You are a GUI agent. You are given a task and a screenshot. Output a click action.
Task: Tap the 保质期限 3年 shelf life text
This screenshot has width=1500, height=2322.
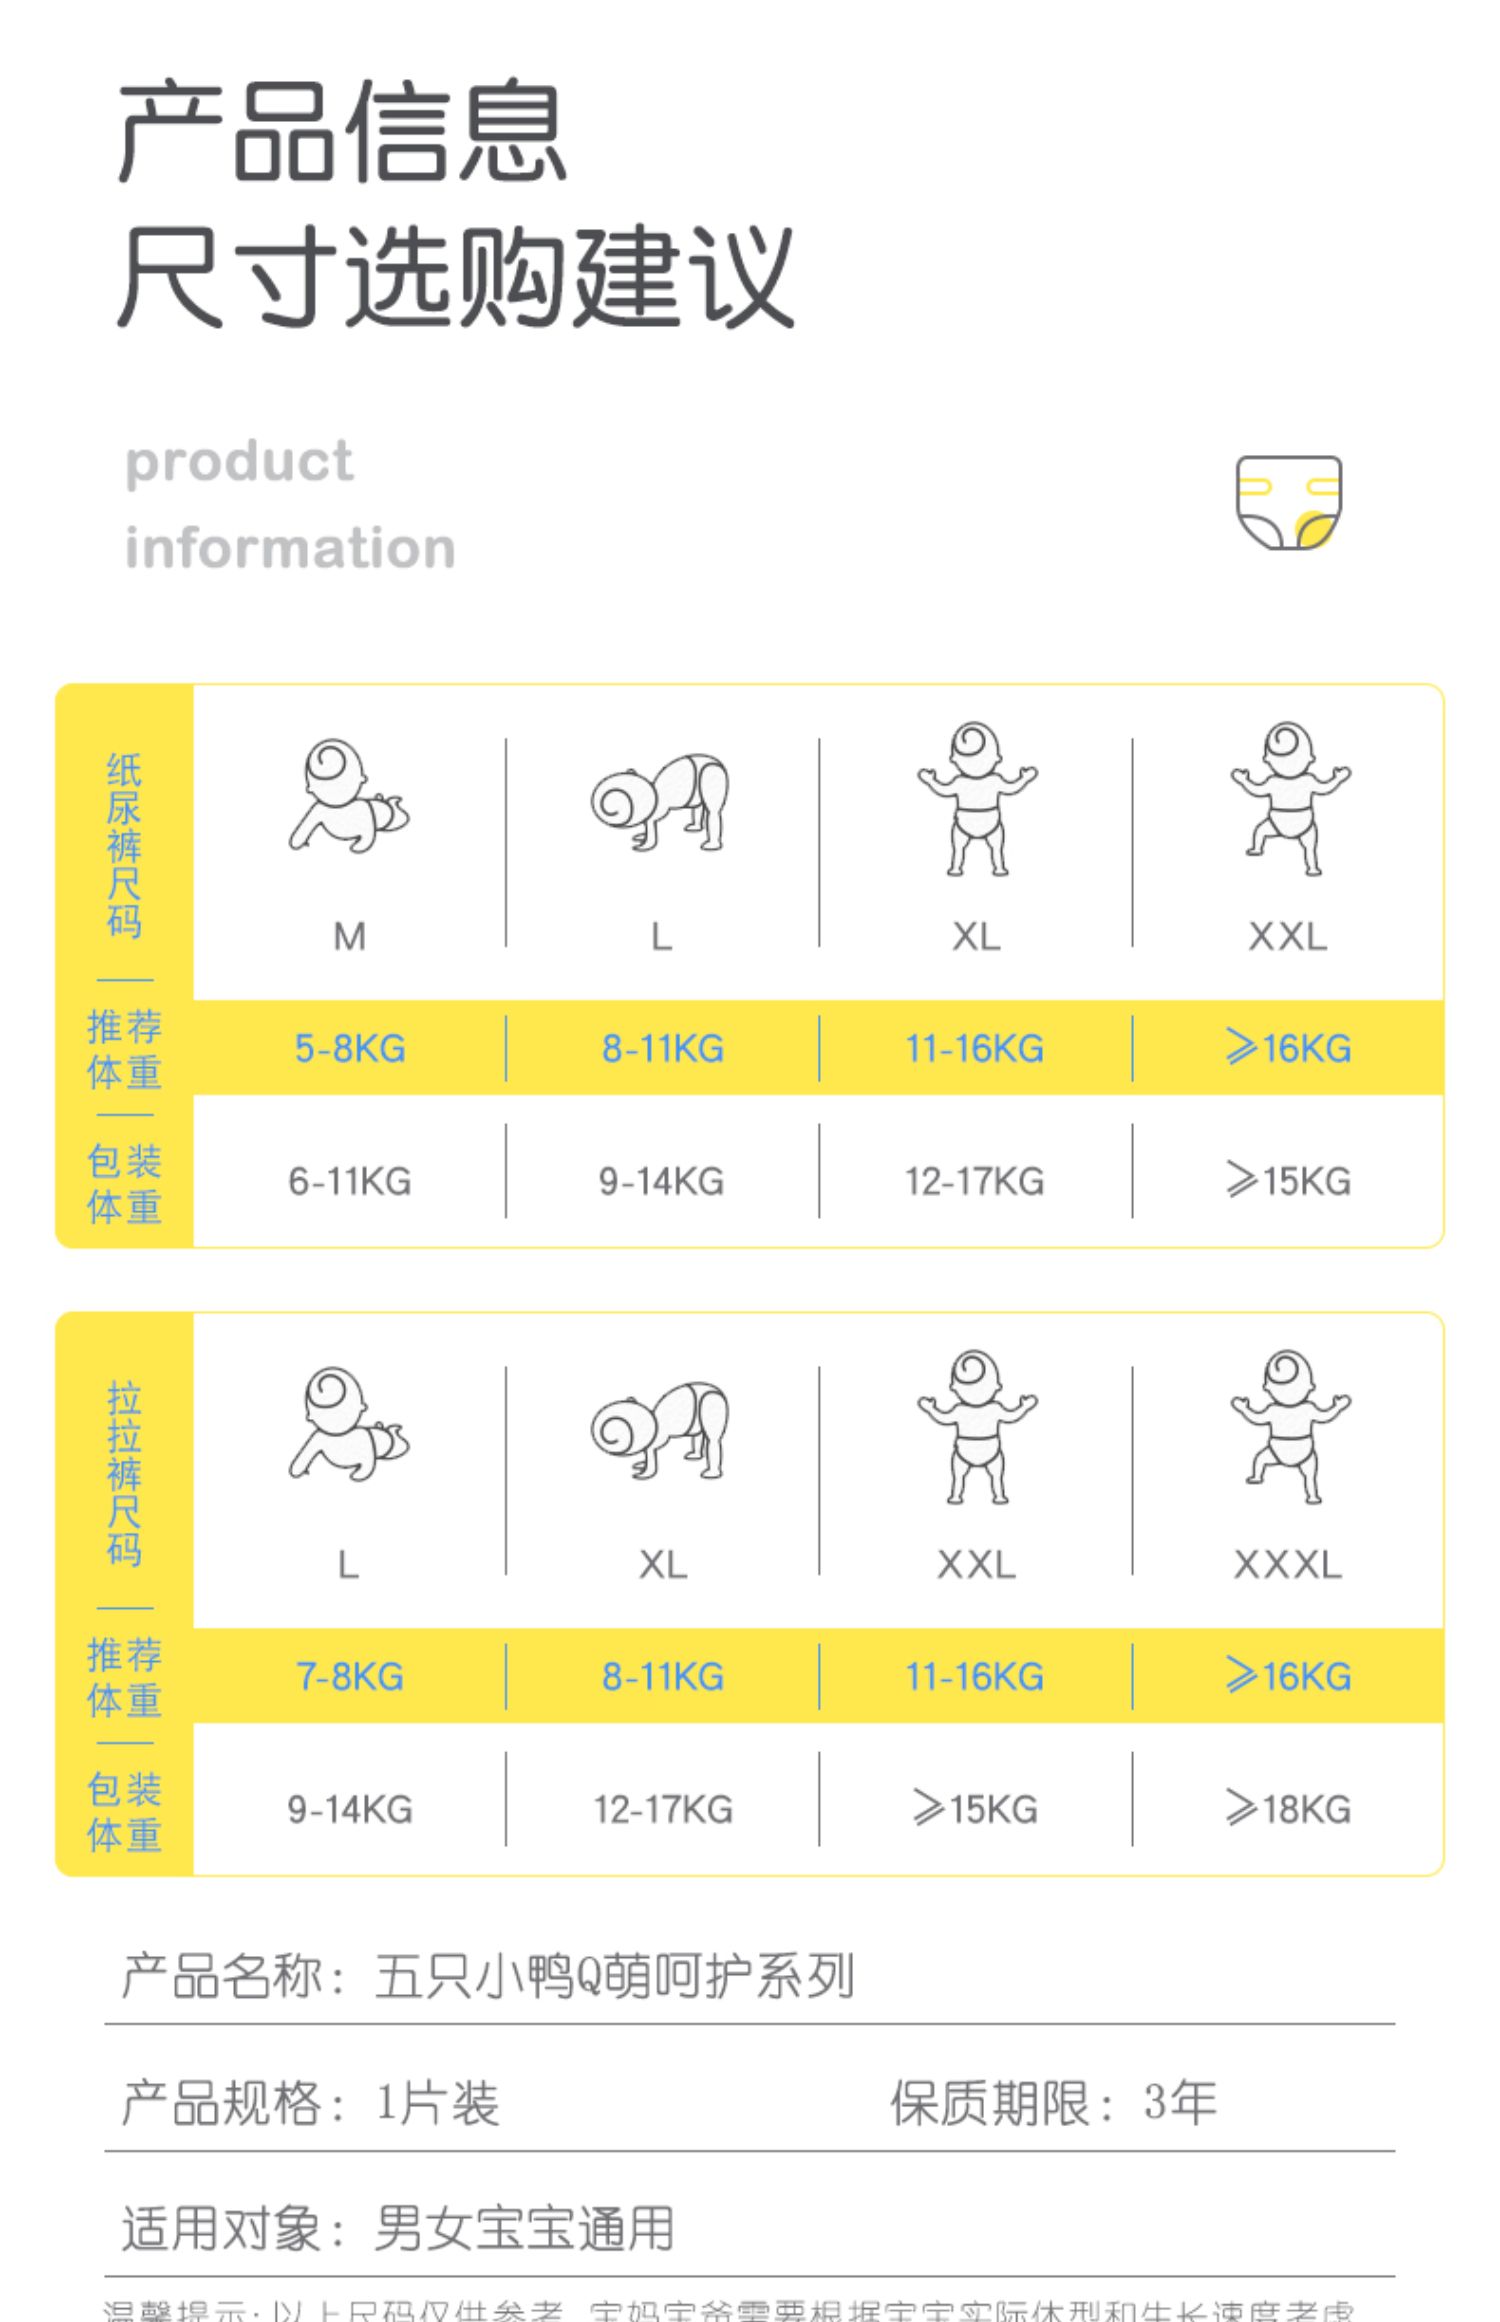(x=1053, y=2102)
